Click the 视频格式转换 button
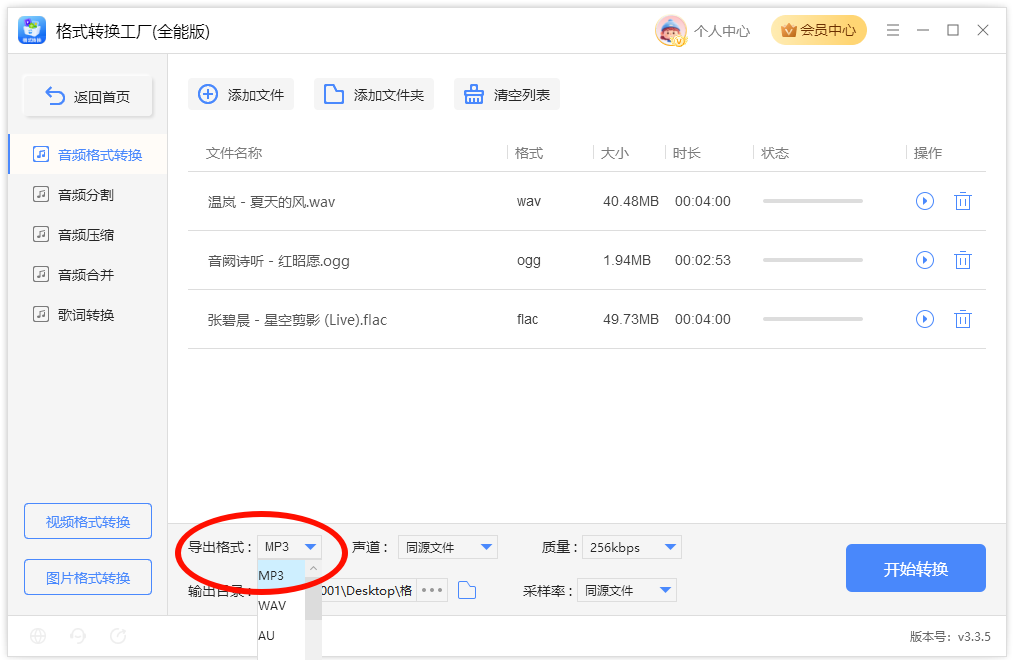Viewport: 1014px width, 660px height. point(88,521)
